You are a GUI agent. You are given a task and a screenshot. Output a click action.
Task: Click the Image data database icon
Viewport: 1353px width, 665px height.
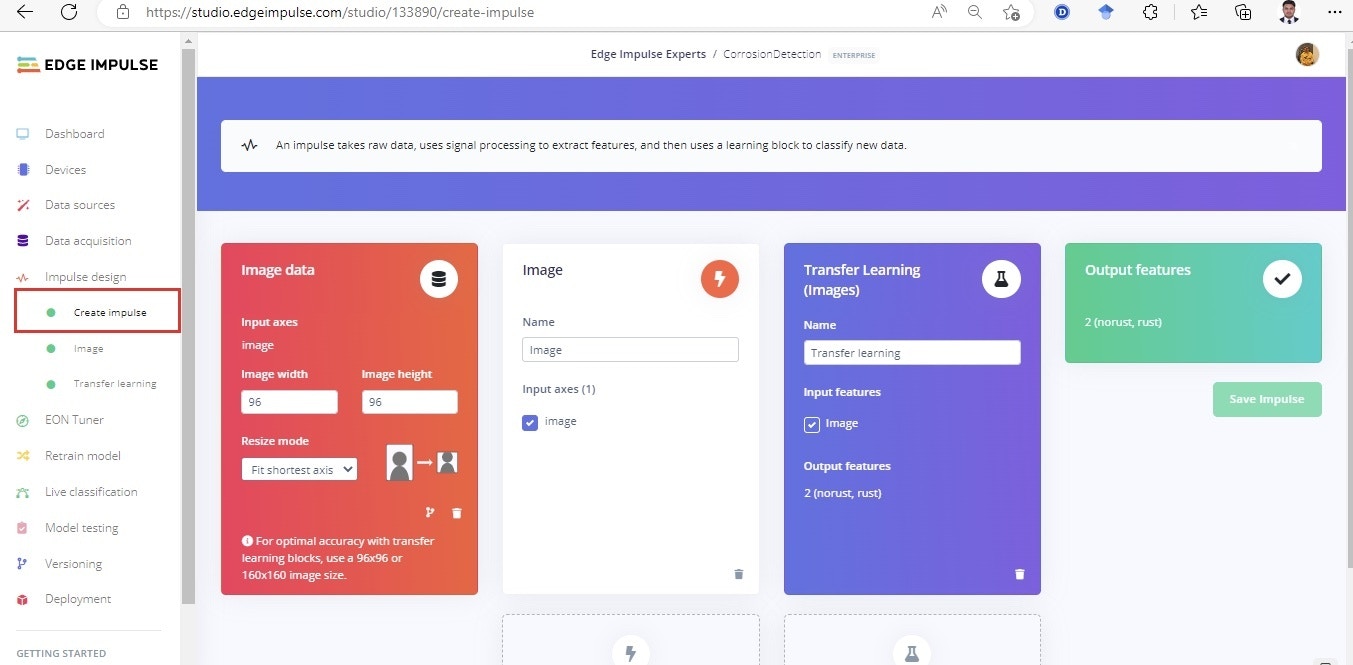coord(438,279)
